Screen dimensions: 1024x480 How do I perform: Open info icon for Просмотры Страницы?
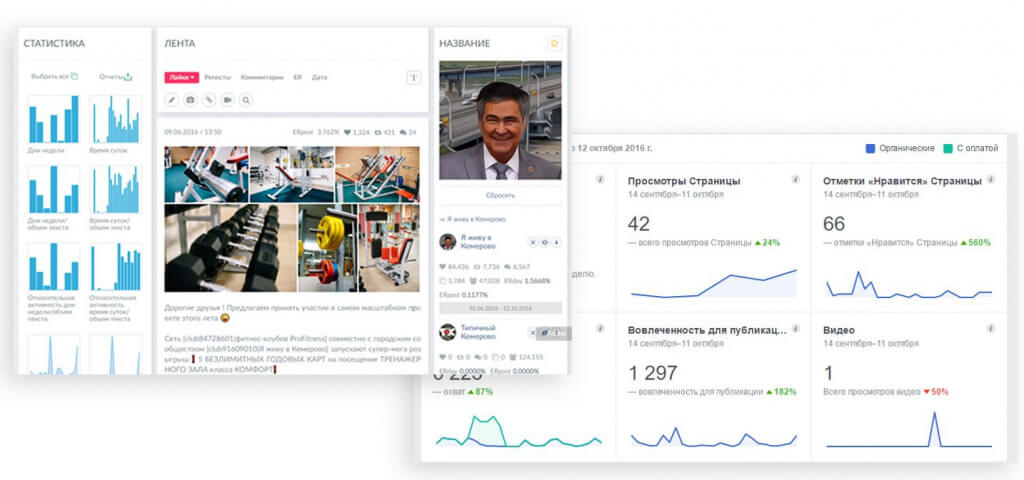[x=795, y=179]
